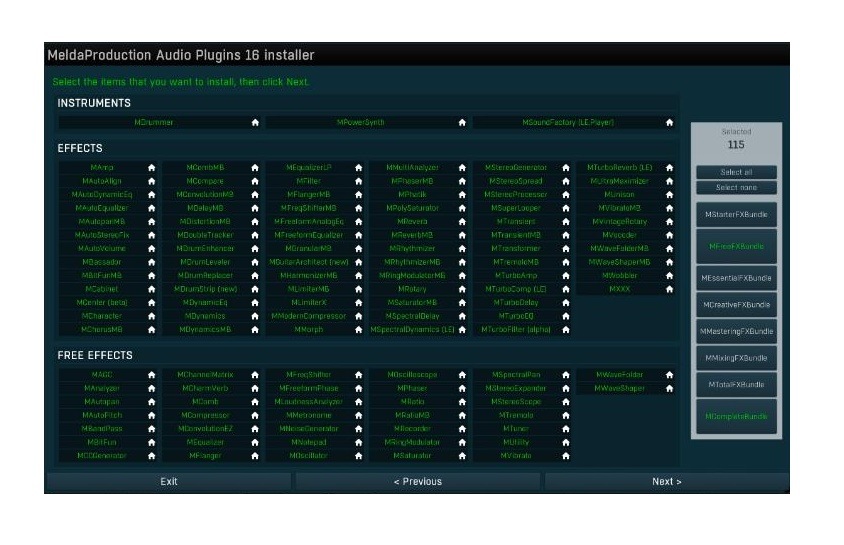Click the home icon beside MAutoAlign
Viewport: 844px width, 545px height.
(151, 181)
